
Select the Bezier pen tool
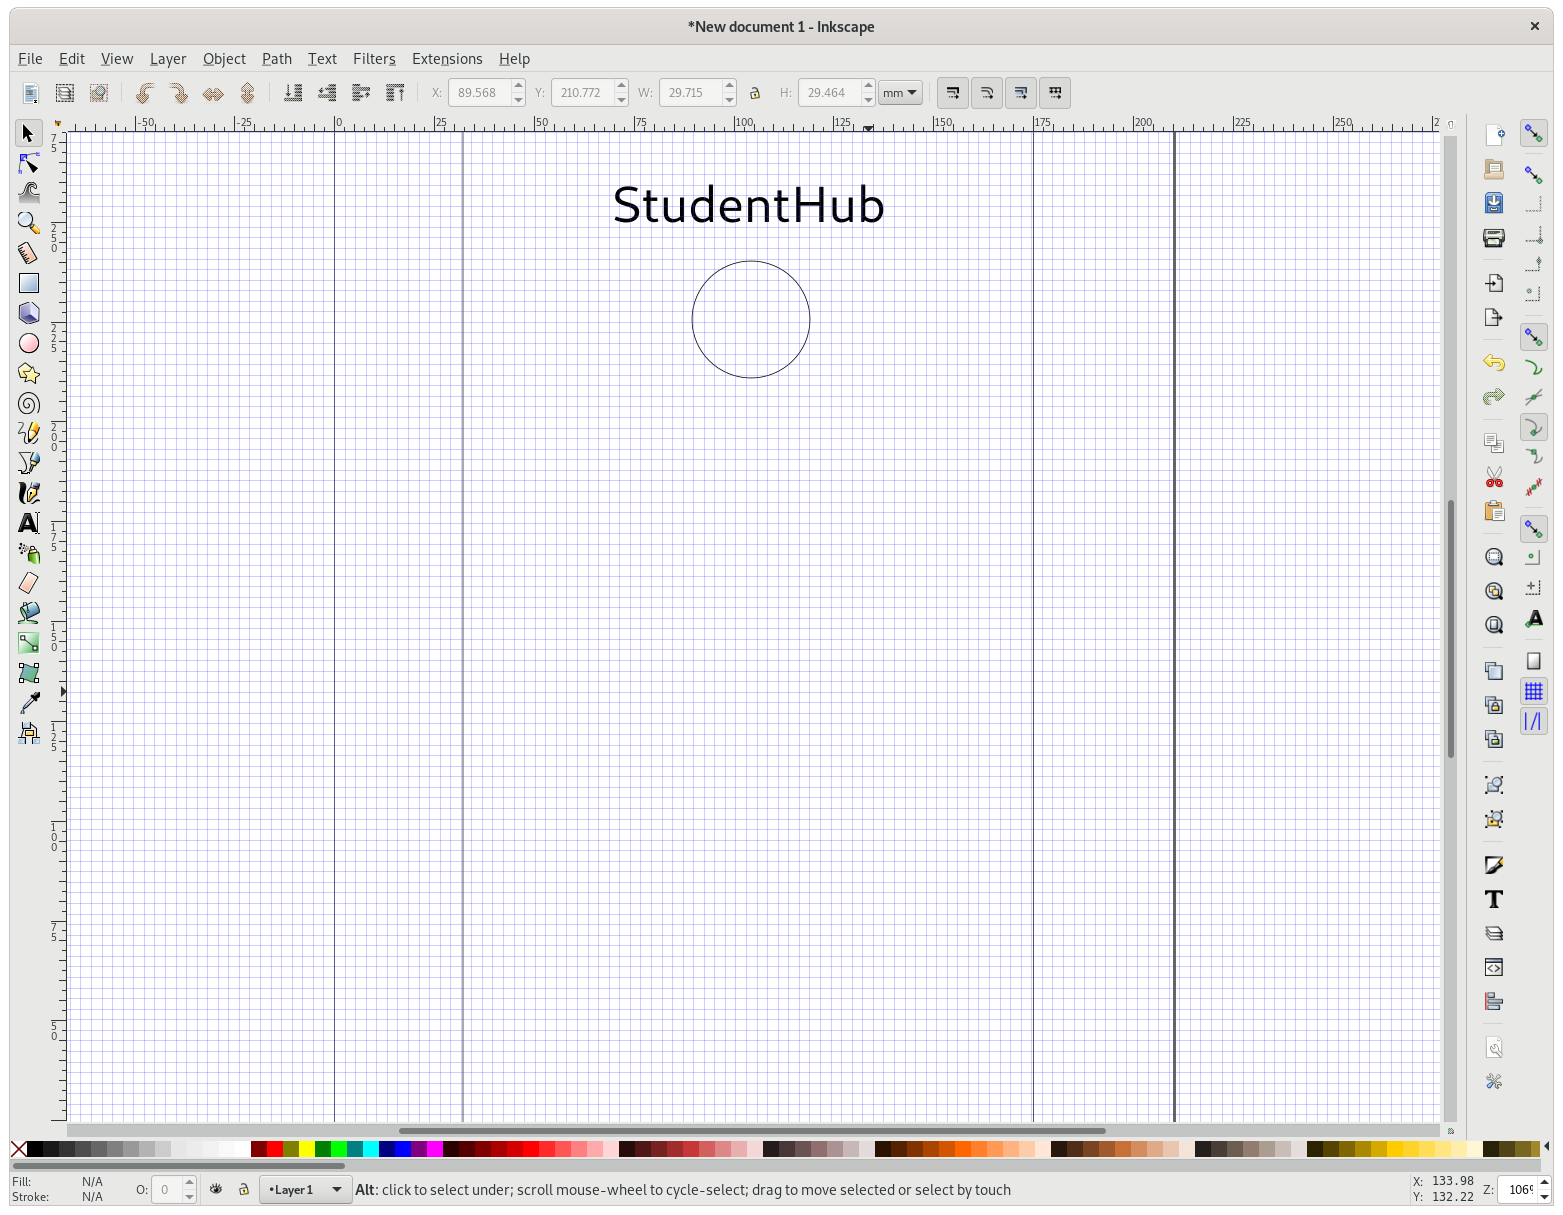[x=28, y=463]
